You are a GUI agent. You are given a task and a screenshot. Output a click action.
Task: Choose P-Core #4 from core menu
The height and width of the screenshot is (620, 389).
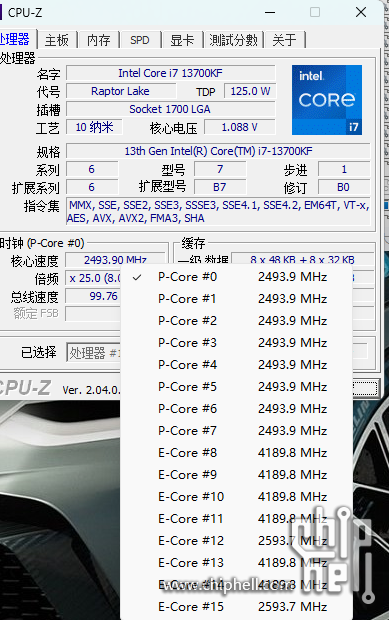click(236, 365)
